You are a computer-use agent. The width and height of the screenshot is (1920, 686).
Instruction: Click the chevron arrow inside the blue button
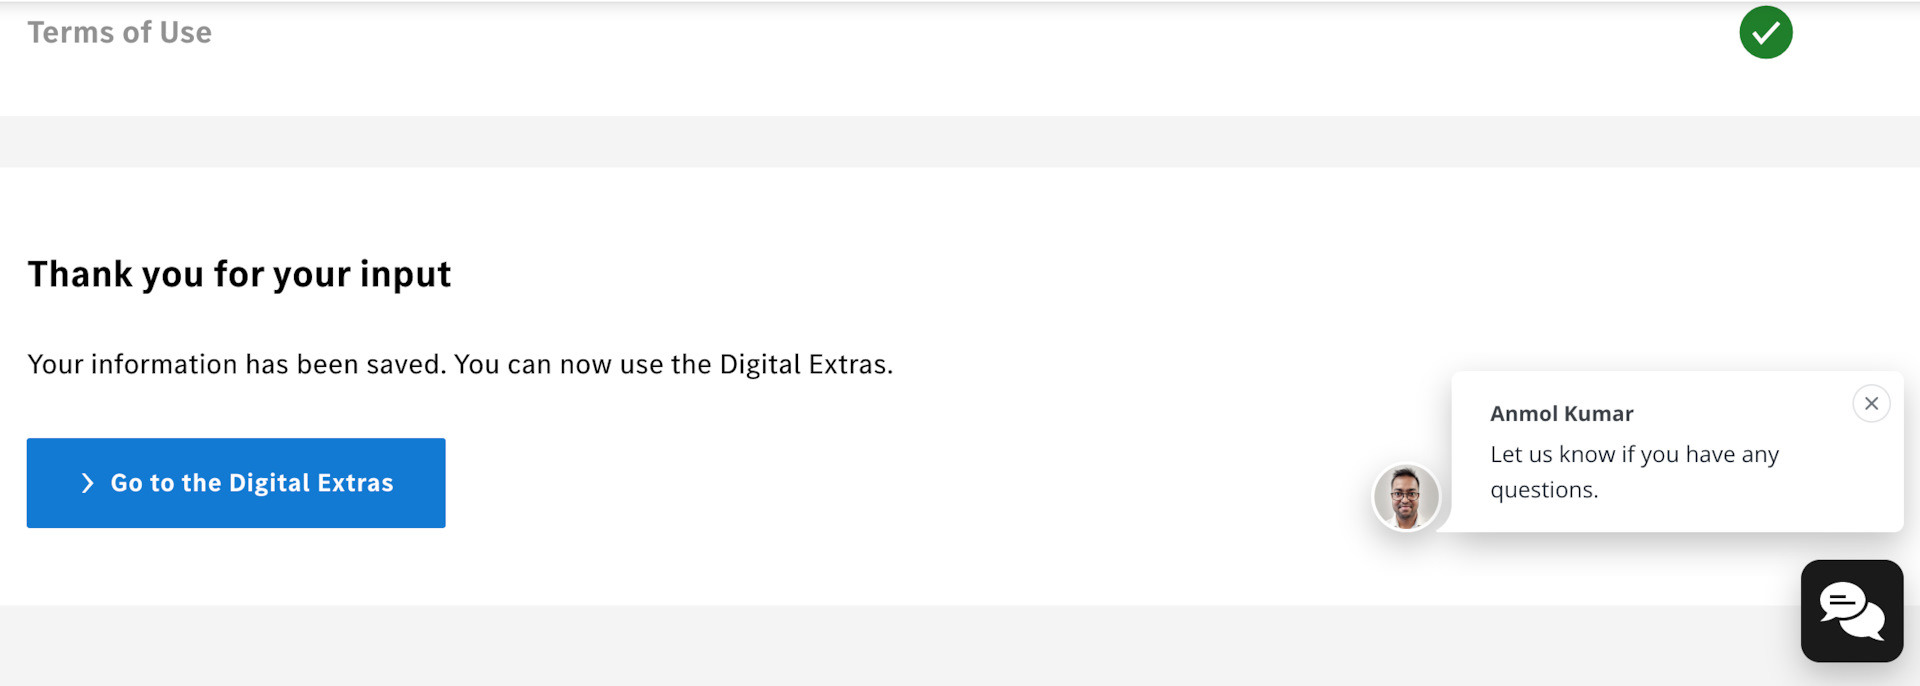coord(87,483)
